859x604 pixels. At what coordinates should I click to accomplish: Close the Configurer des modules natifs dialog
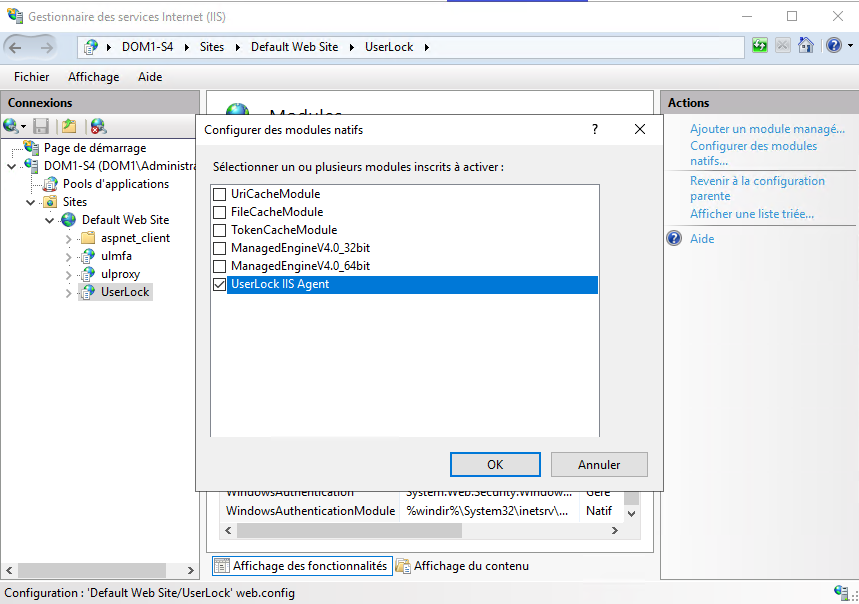(639, 129)
